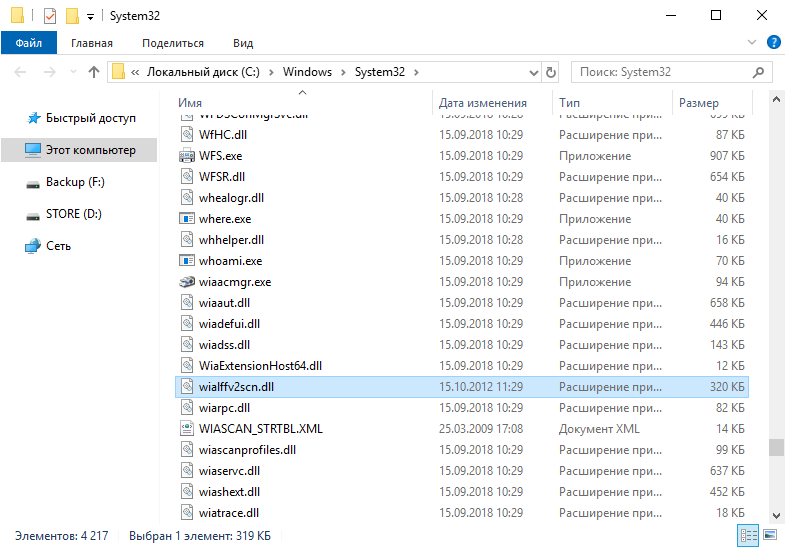Image resolution: width=786 pixels, height=548 pixels.
Task: Click file name wiaservc.dll
Action: 229,471
